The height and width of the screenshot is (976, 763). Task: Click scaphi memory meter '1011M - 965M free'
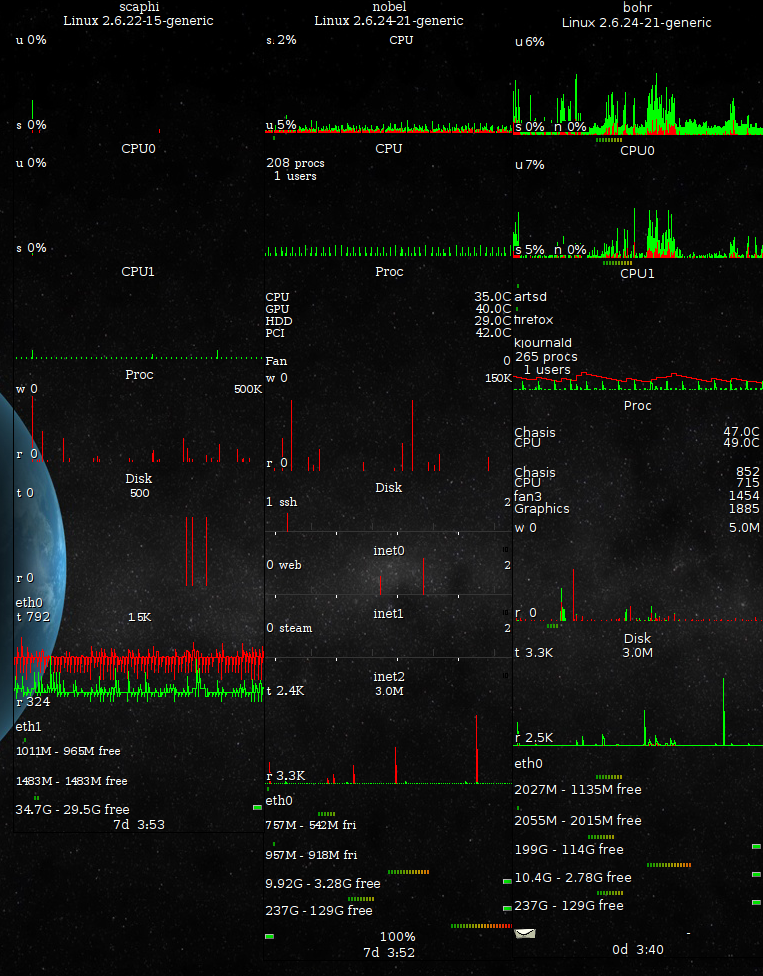(x=68, y=751)
